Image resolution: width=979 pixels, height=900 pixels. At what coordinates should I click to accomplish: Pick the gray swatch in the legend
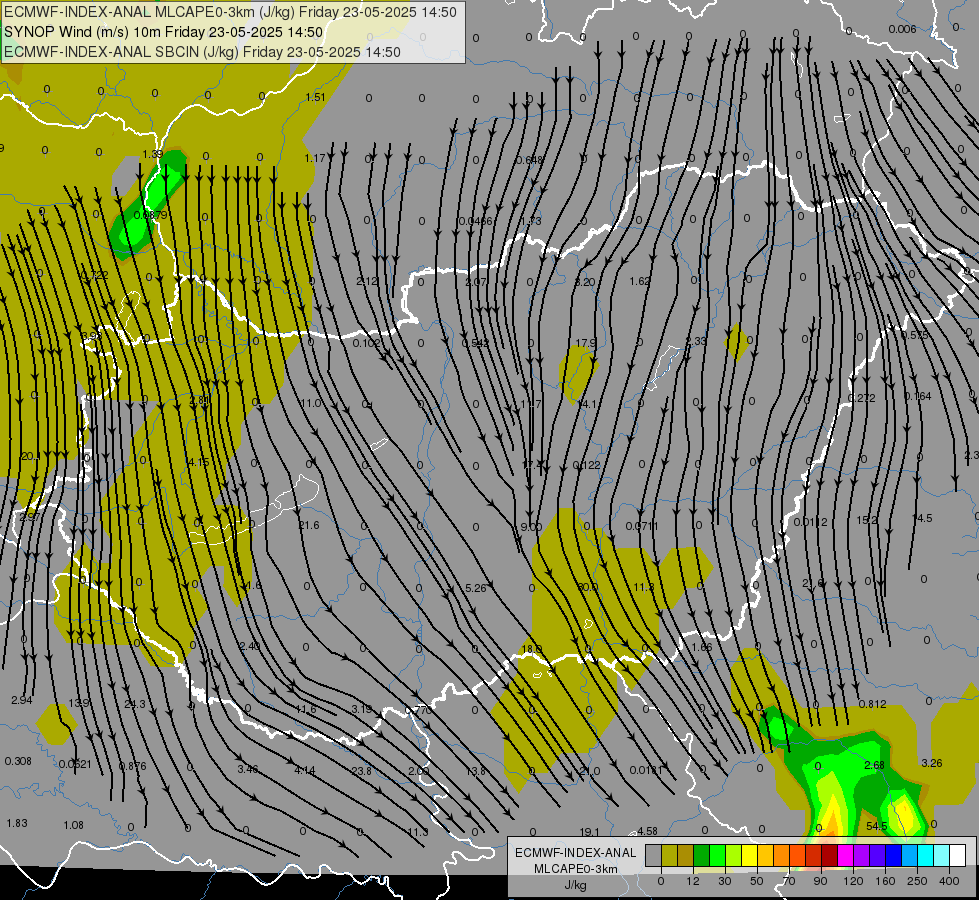(653, 856)
